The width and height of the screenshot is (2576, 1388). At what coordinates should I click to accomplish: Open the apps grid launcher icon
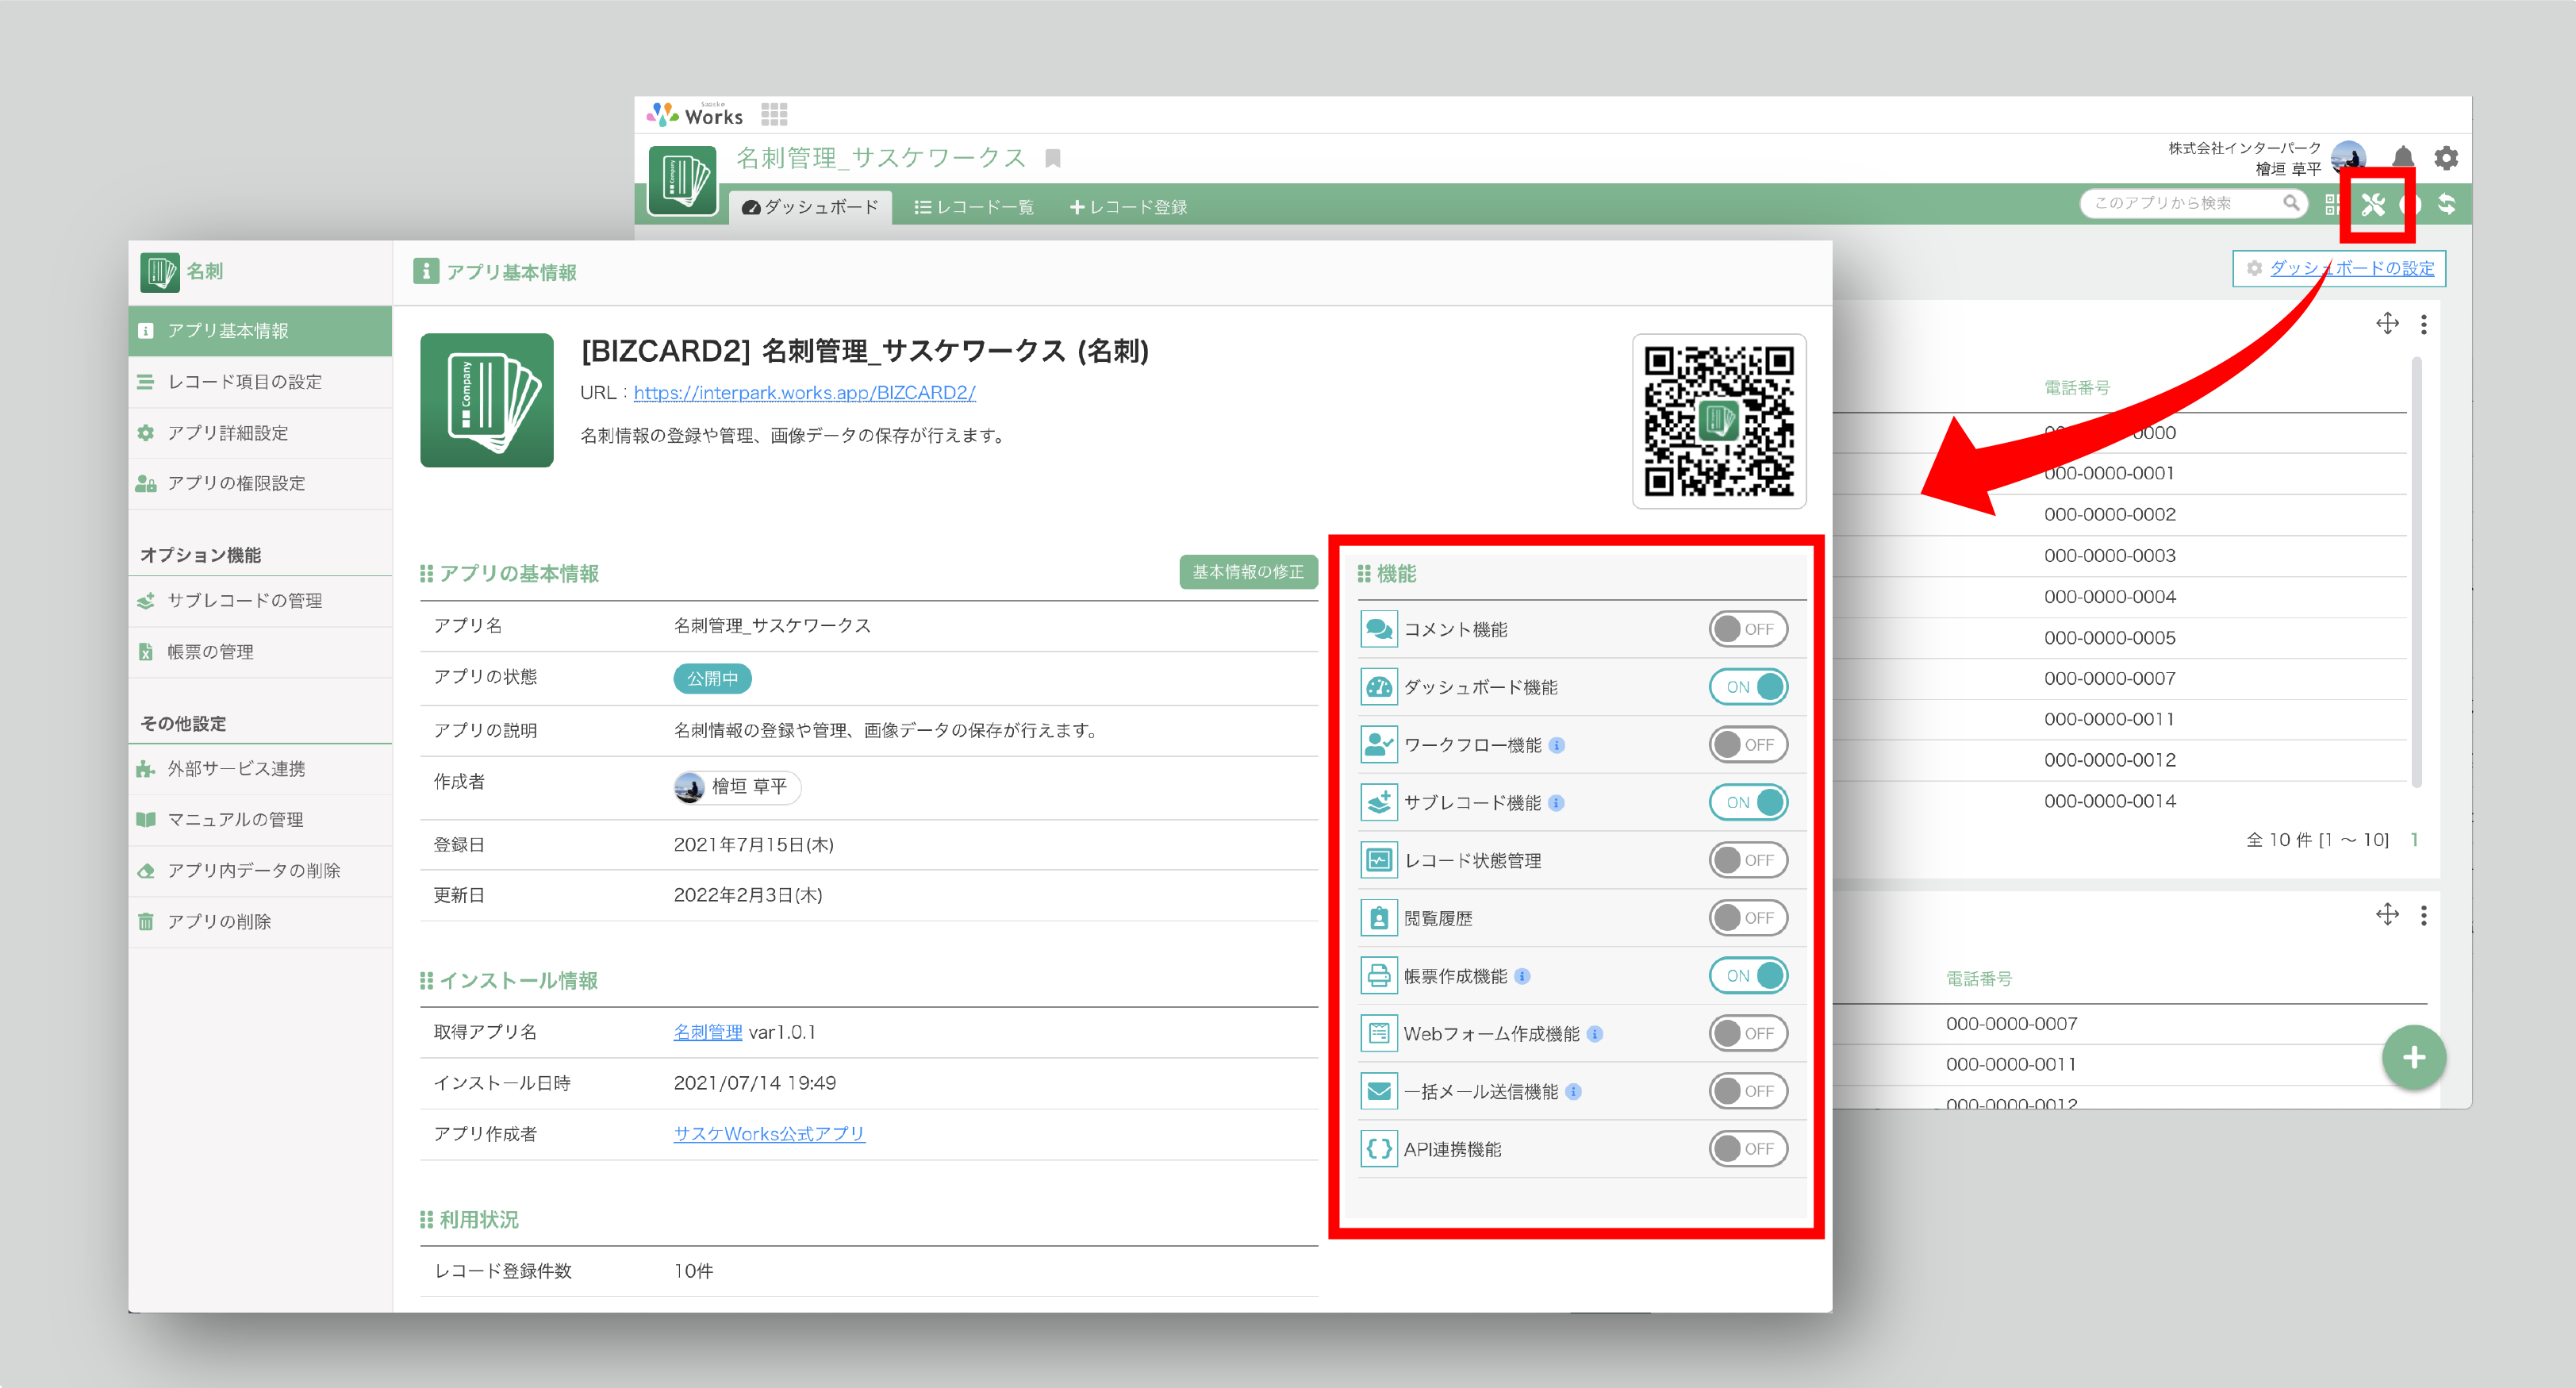click(774, 114)
